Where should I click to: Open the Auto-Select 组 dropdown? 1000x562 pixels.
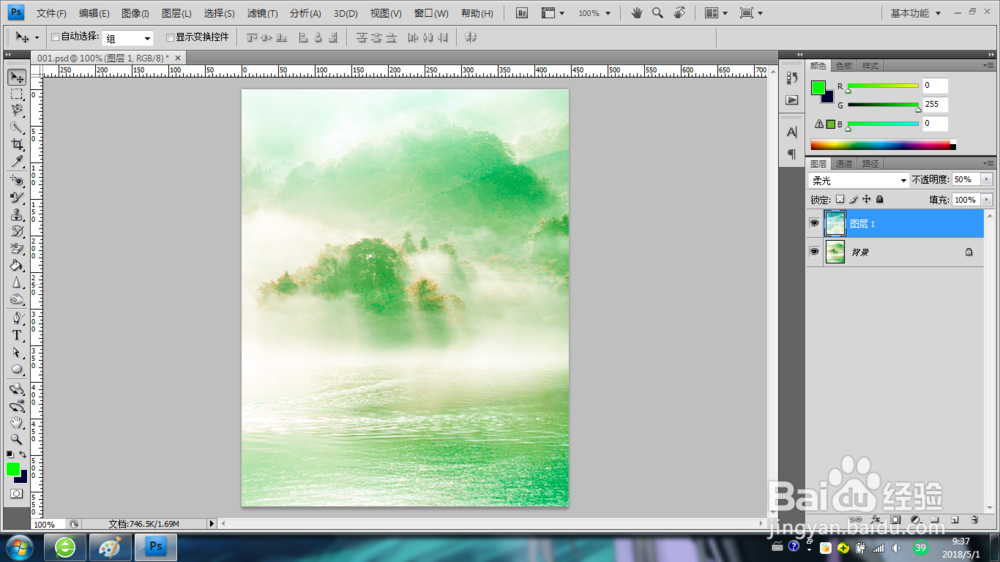(128, 39)
